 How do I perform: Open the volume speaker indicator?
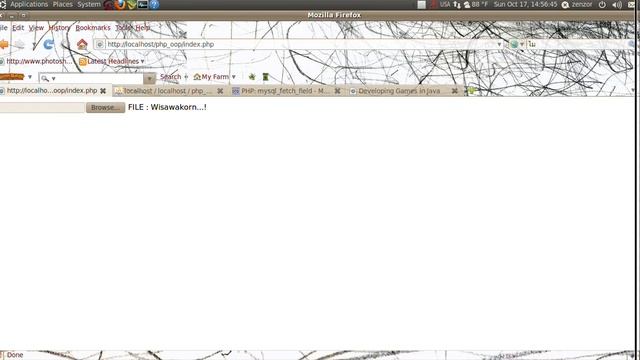(x=616, y=5)
